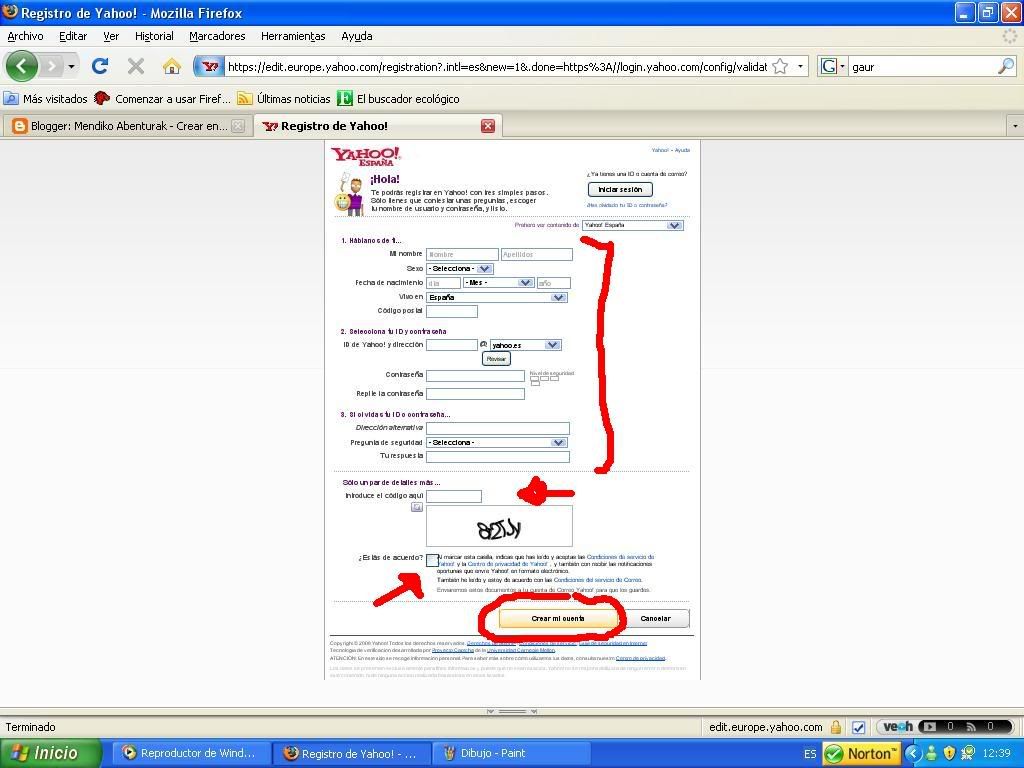Screen dimensions: 1024x768
Task: Click the home icon in the toolbar
Action: pyautogui.click(x=172, y=67)
